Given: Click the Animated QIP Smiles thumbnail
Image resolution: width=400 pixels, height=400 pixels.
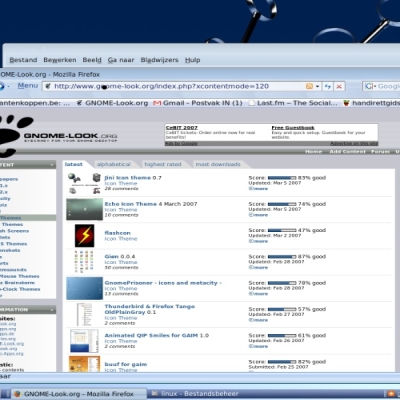Looking at the screenshot, I should point(84,341).
